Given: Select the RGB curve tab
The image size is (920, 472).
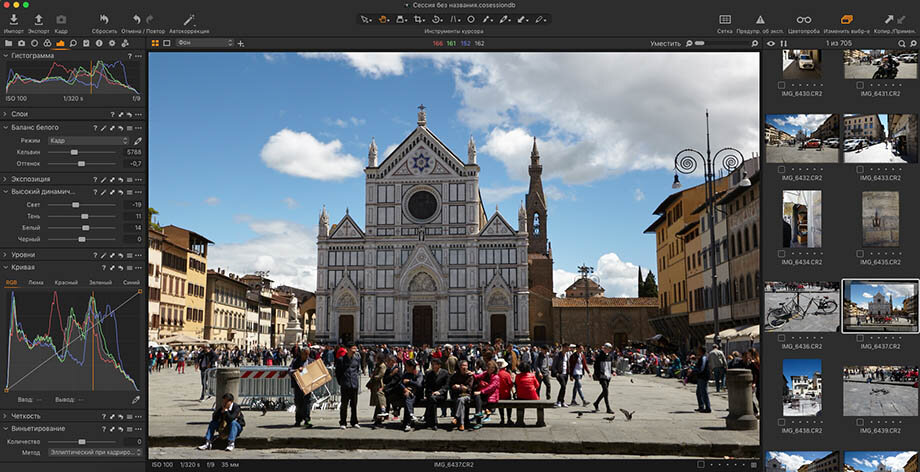Looking at the screenshot, I should coord(11,283).
